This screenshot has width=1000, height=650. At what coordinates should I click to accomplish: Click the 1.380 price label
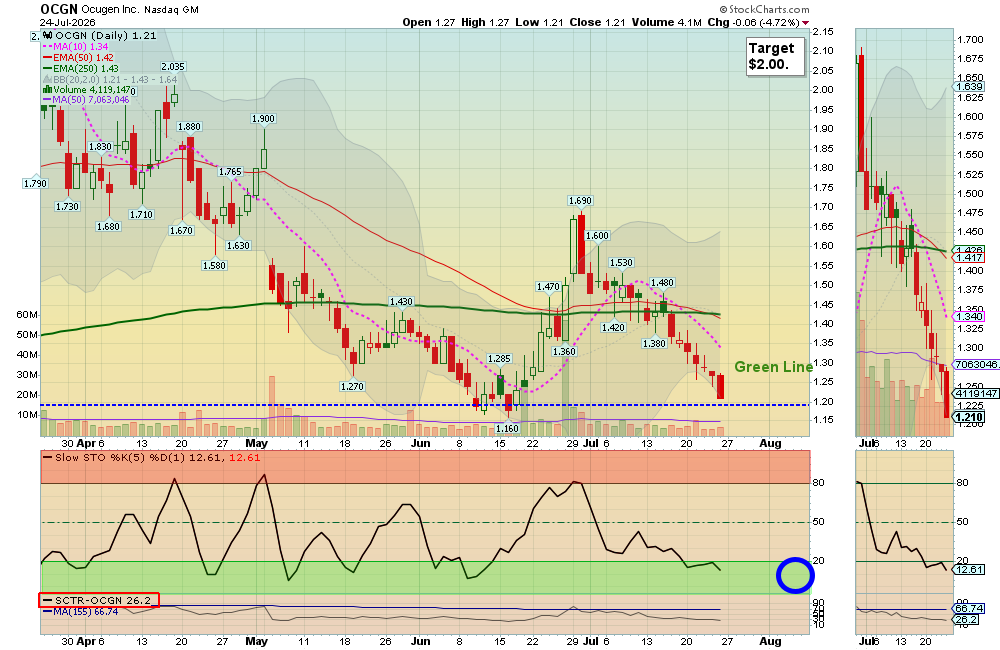[654, 344]
